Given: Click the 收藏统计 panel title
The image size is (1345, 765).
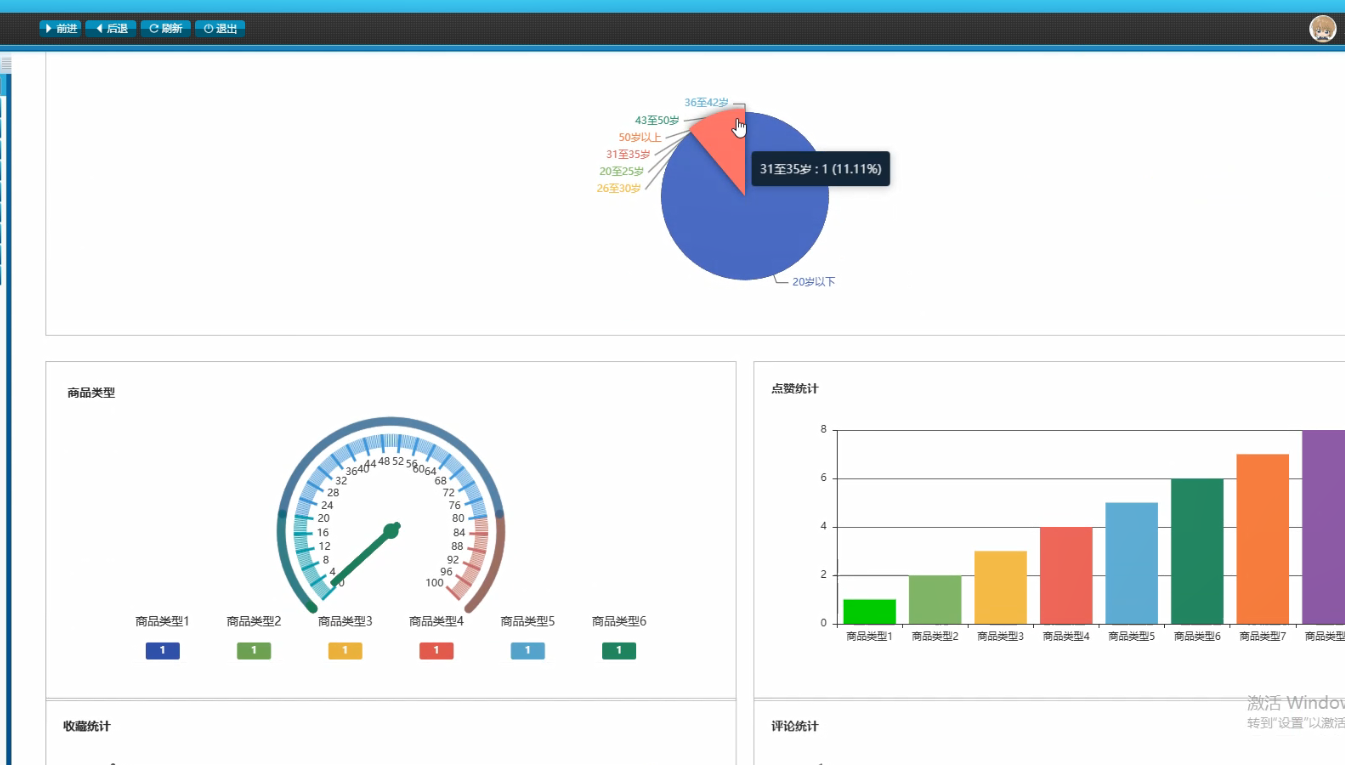Looking at the screenshot, I should (x=87, y=726).
